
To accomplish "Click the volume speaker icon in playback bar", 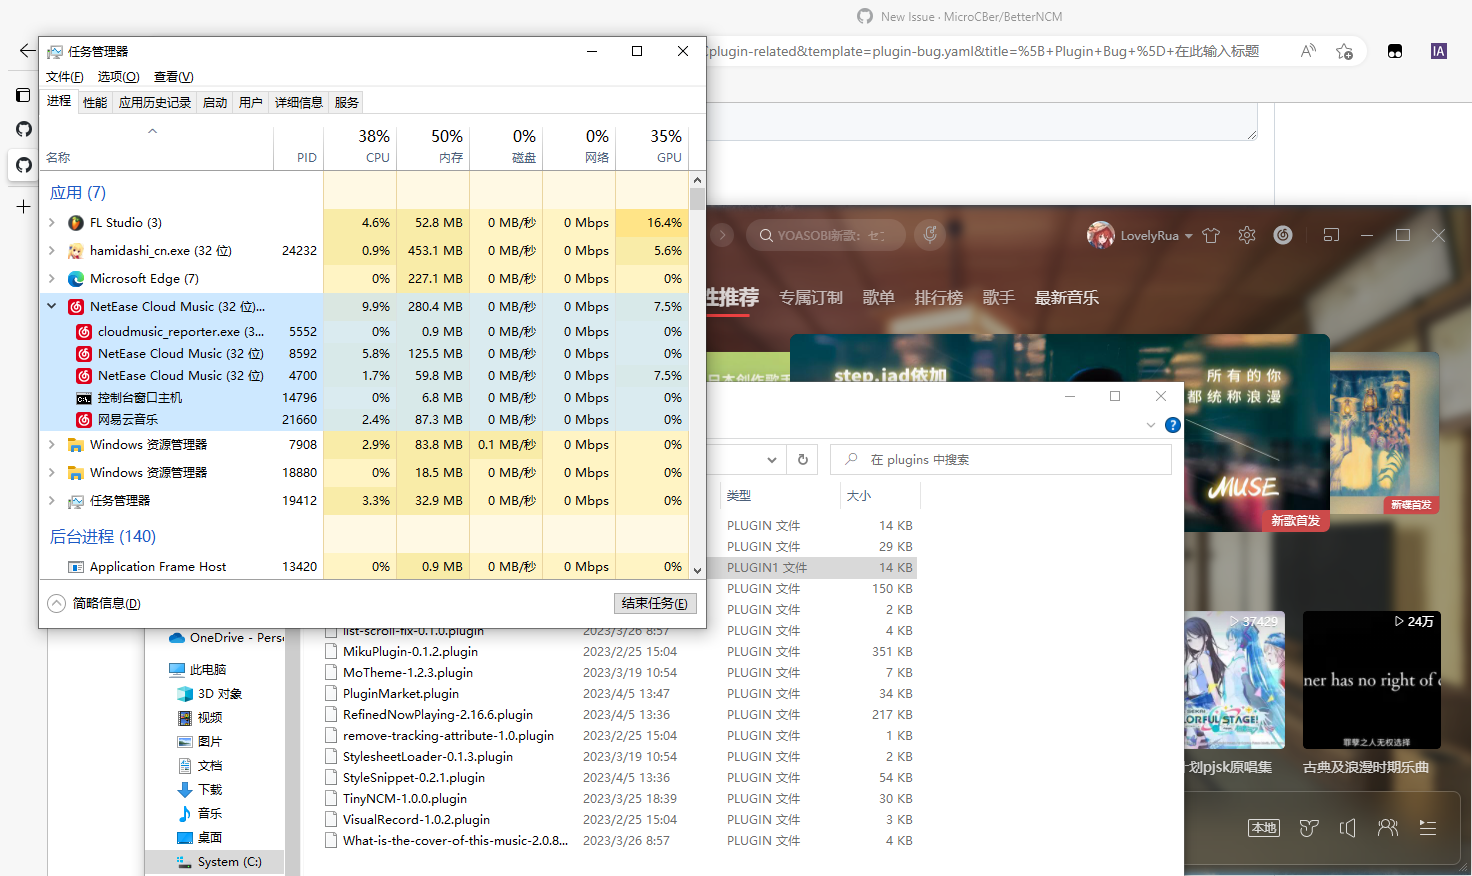I will coord(1347,828).
